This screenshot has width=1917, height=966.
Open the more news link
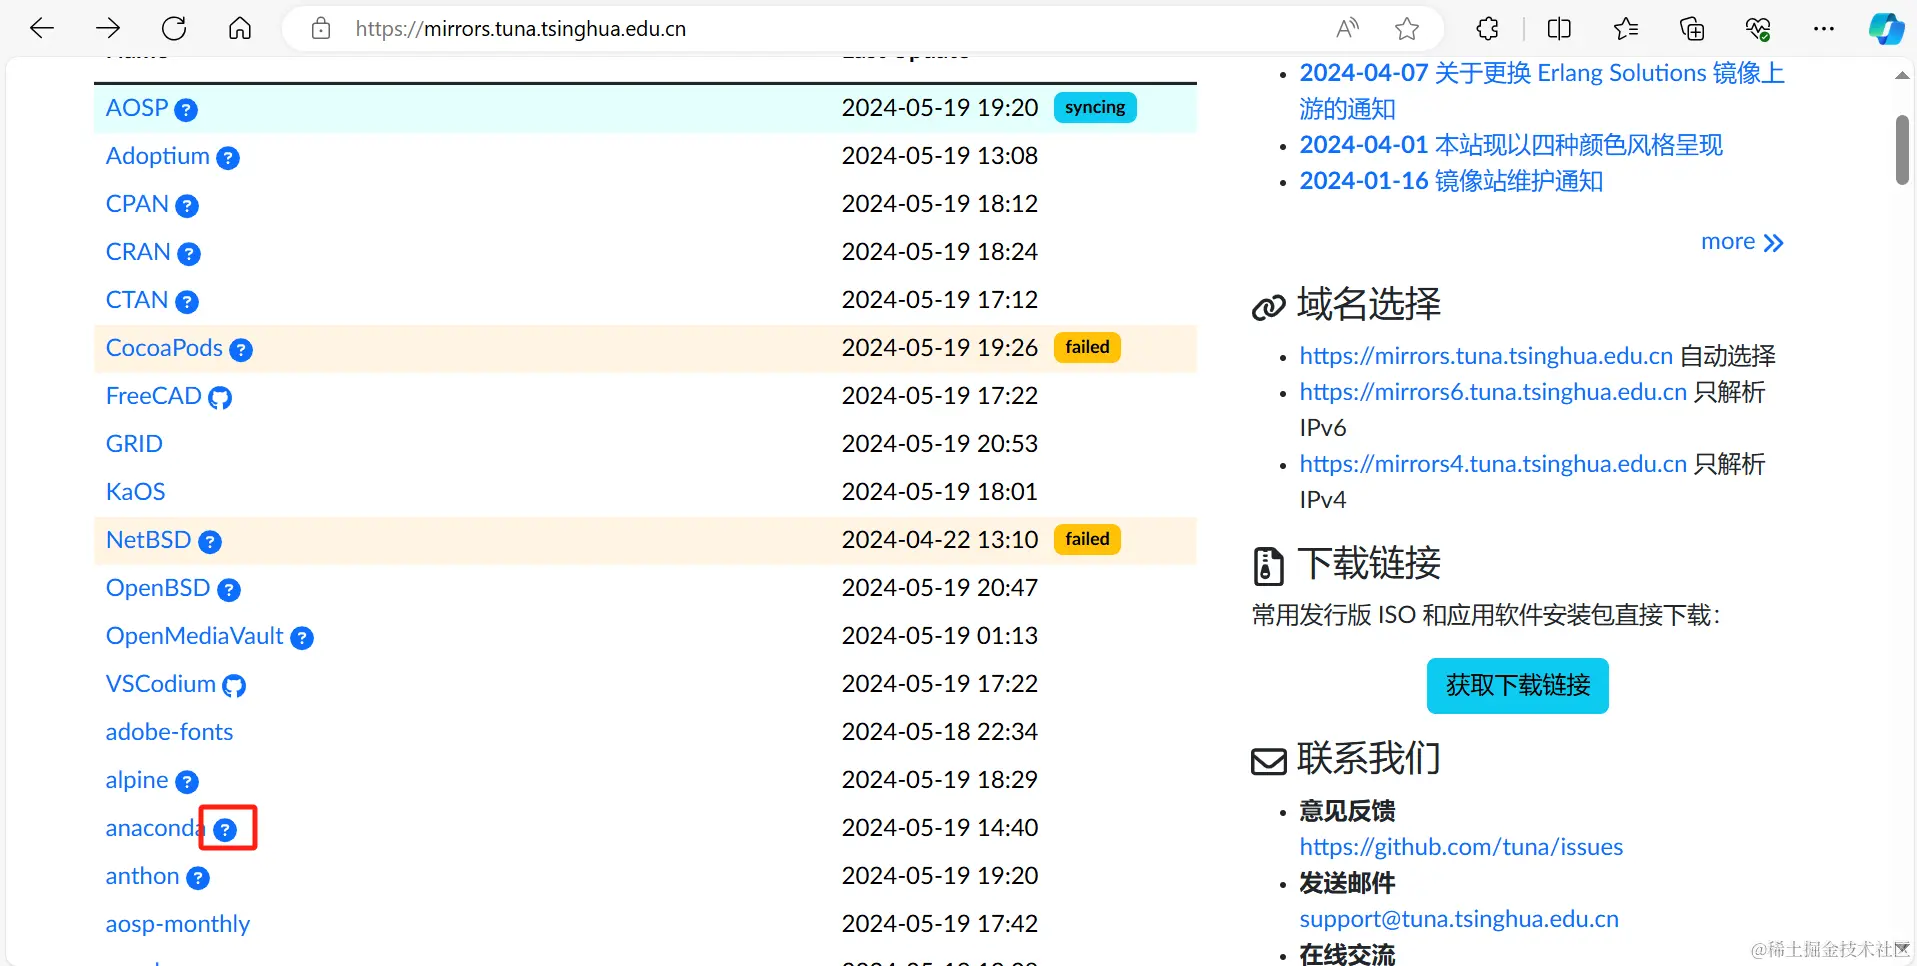1742,242
